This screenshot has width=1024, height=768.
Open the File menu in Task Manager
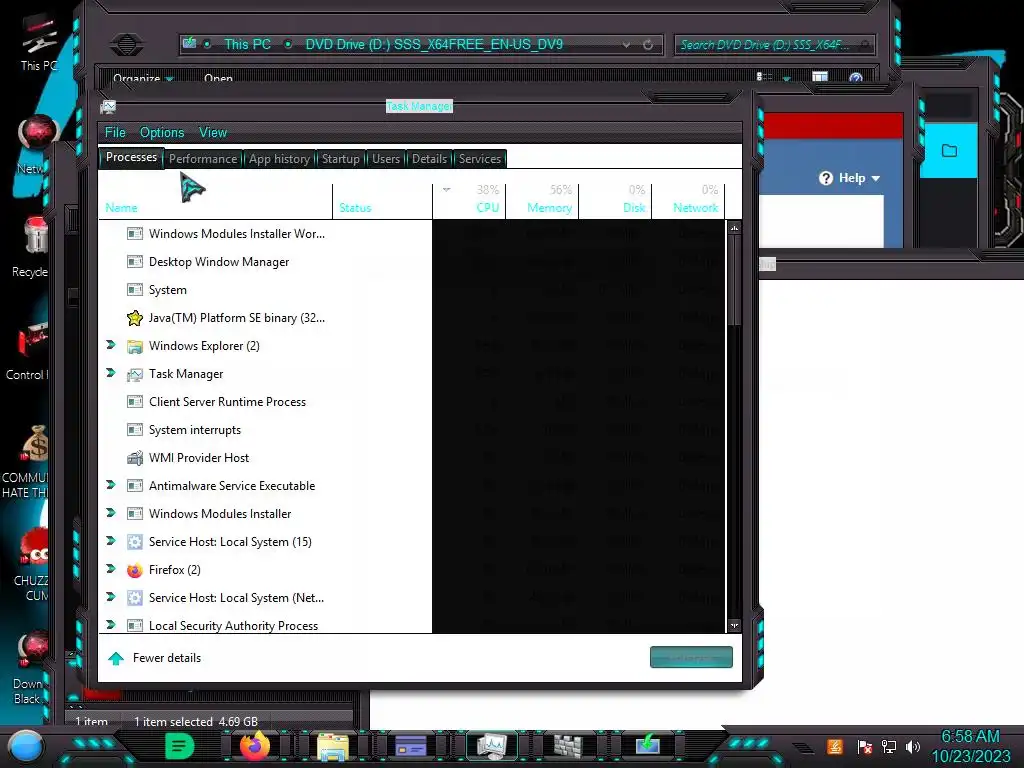coord(115,133)
